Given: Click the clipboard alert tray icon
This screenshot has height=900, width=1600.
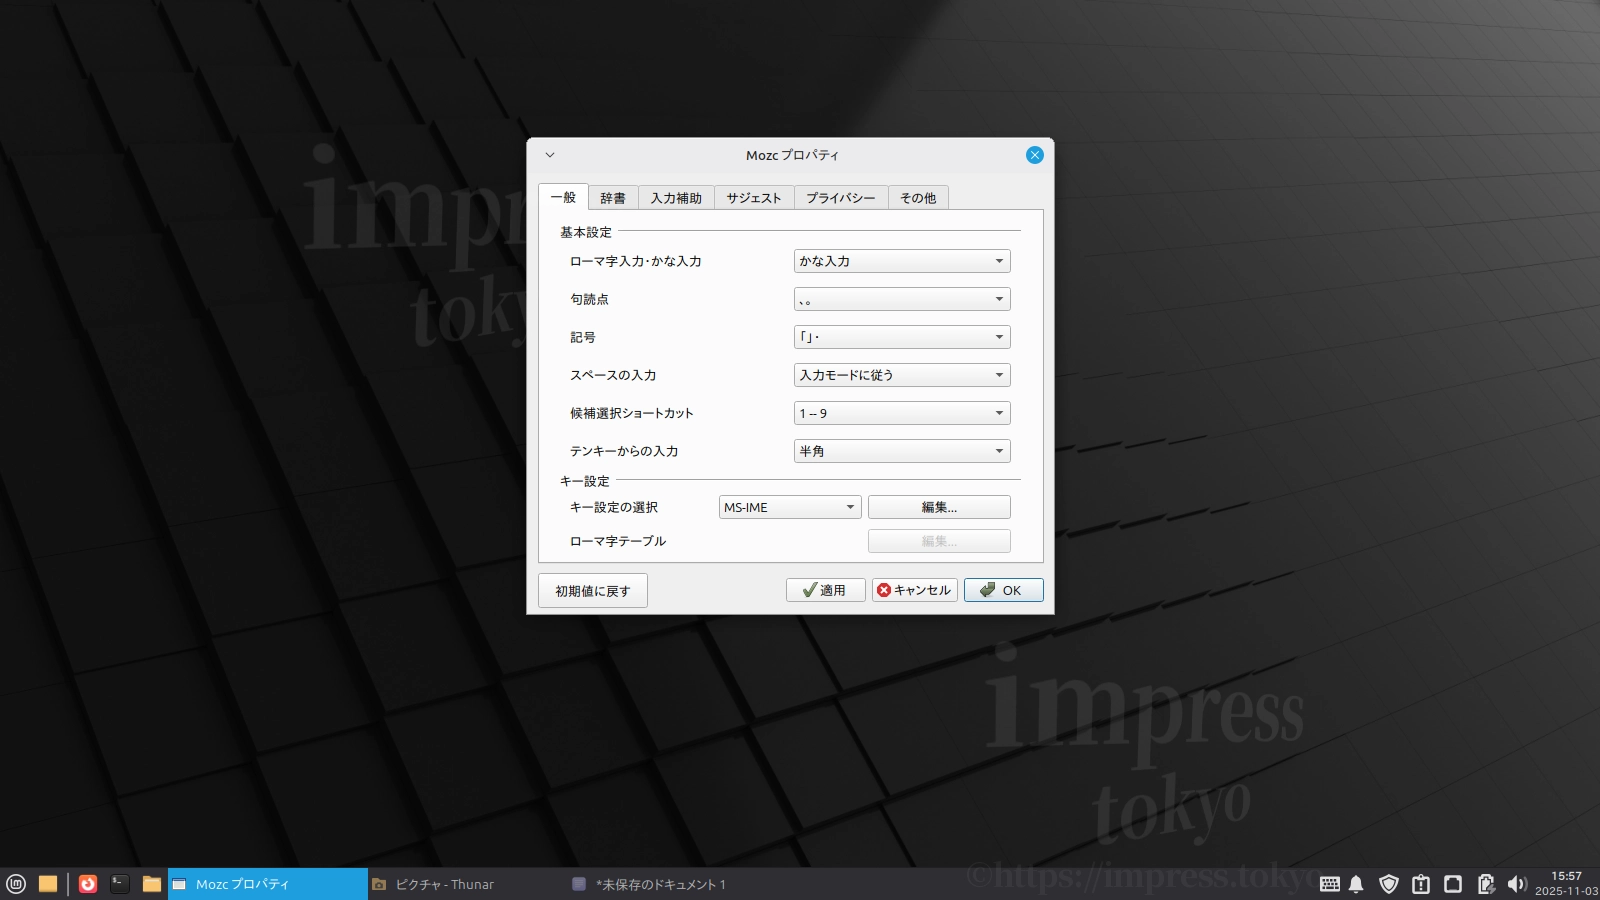Looking at the screenshot, I should click(1421, 884).
